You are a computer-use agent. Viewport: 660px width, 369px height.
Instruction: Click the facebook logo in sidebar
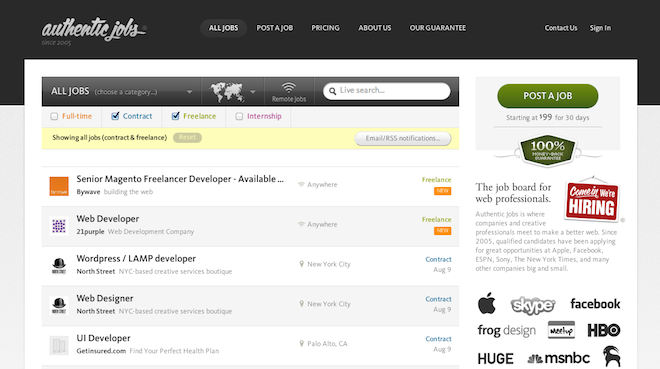595,304
